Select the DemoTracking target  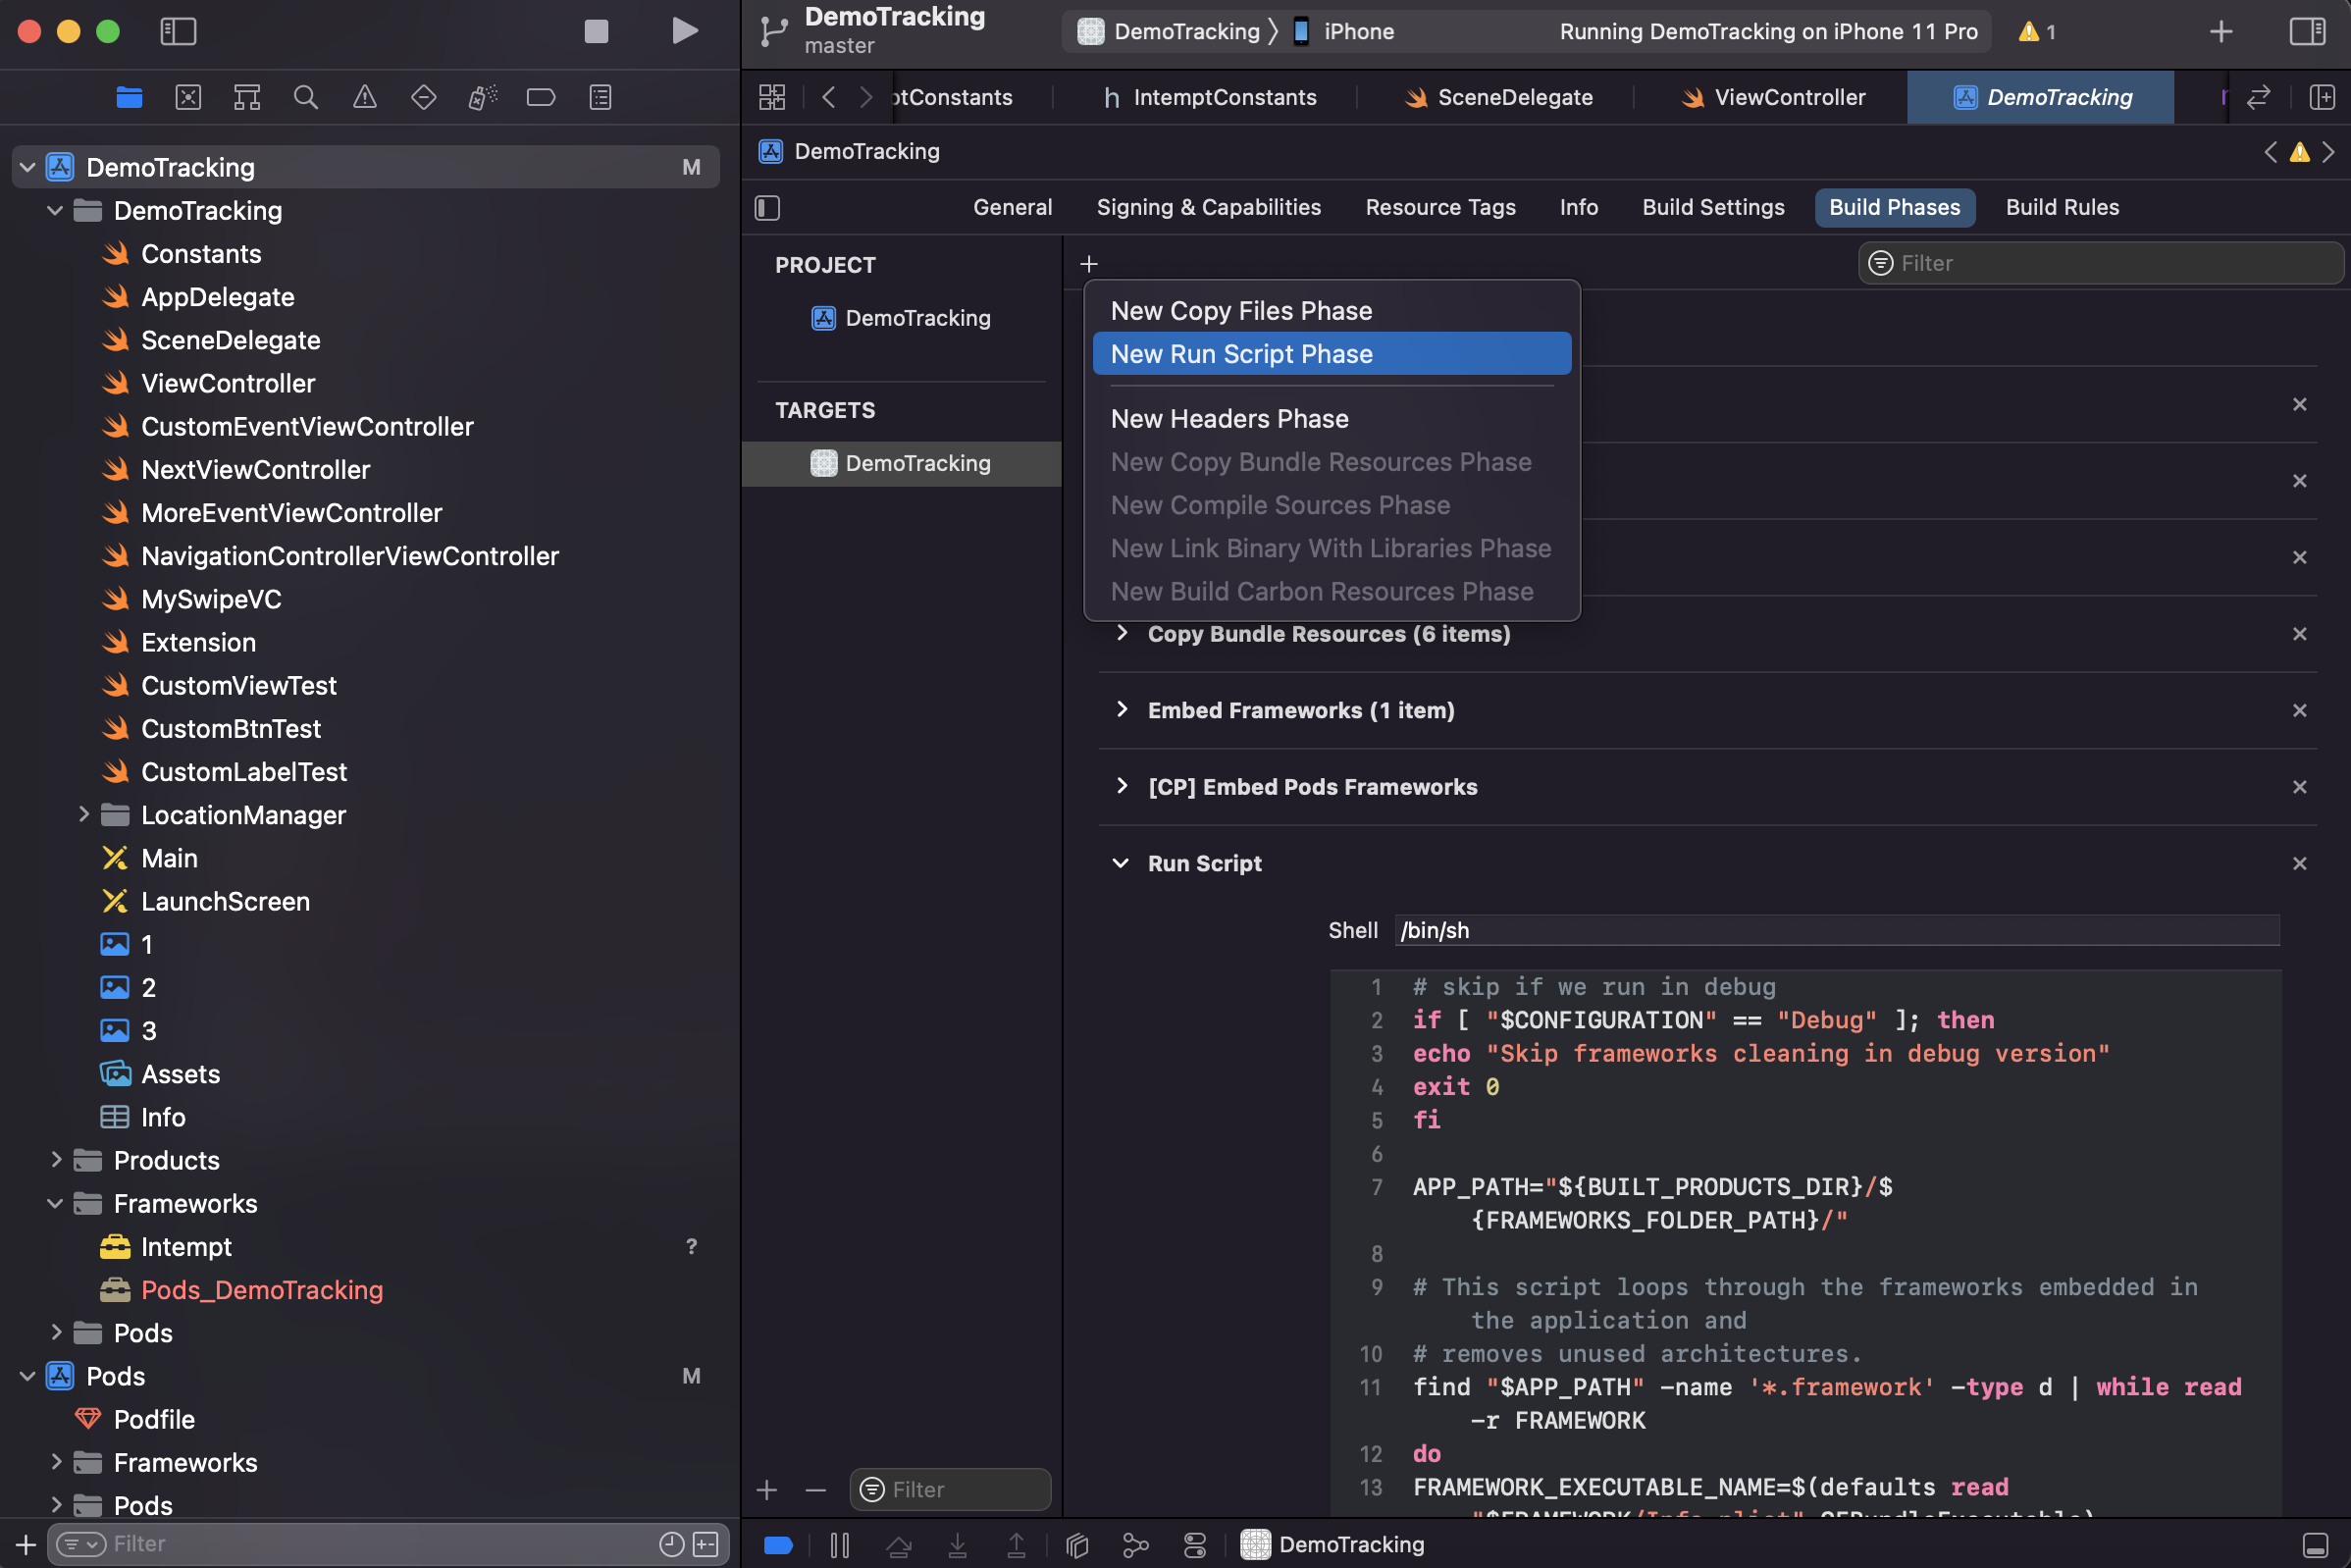901,463
